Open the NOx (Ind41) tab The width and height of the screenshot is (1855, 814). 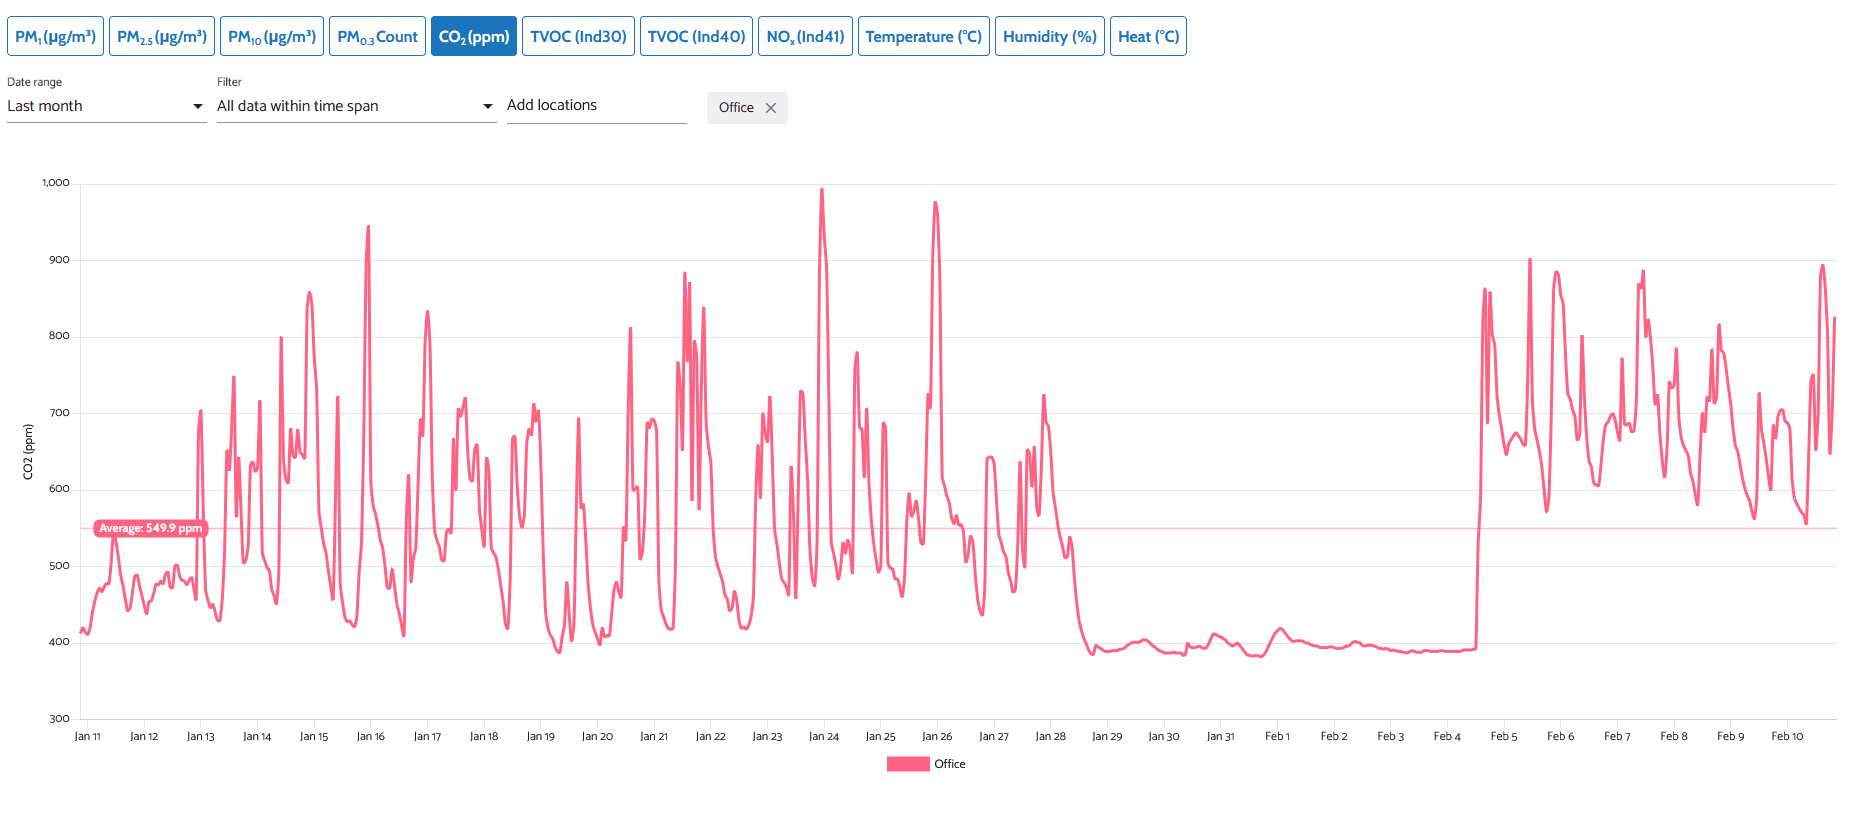point(805,37)
